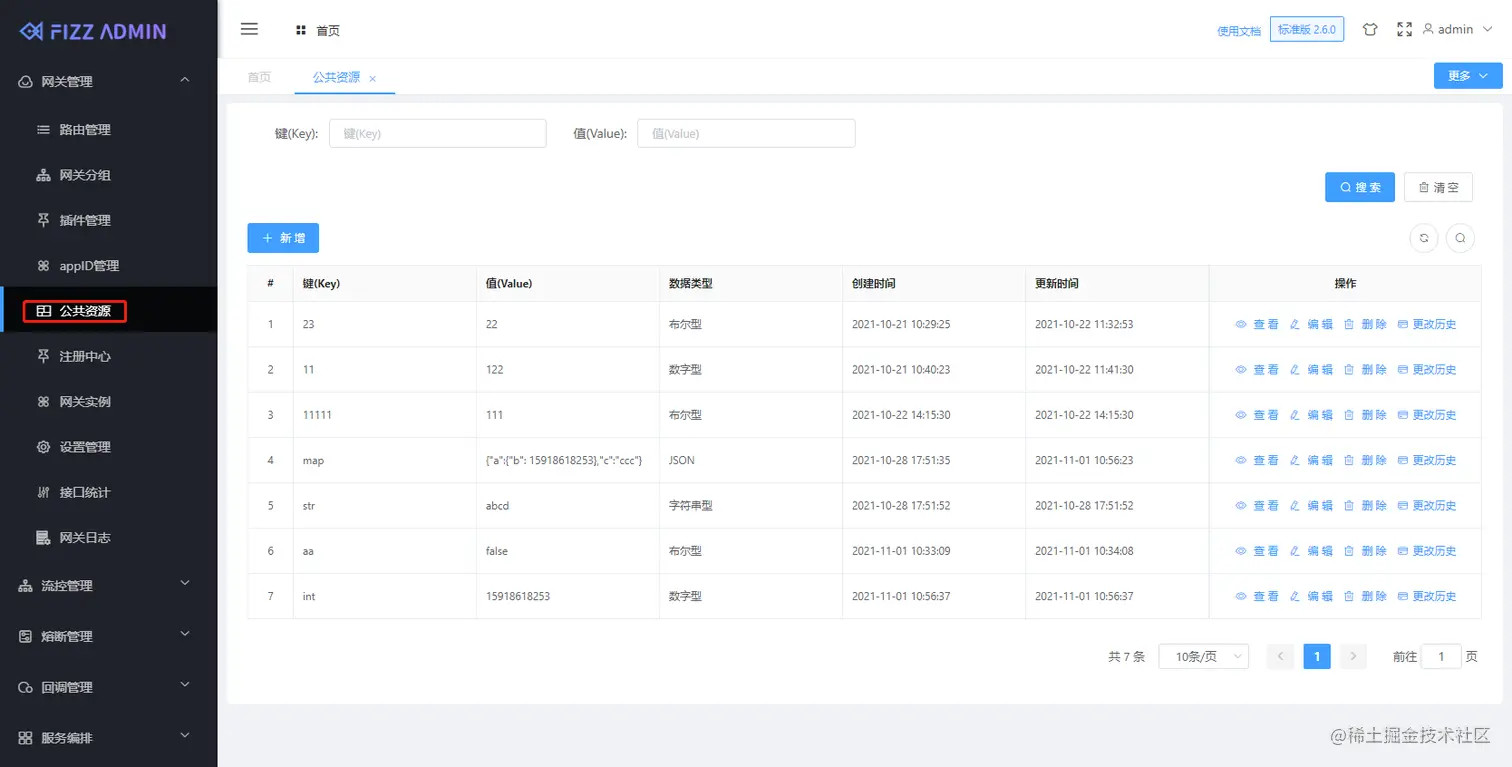Refresh the table with circular arrows icon

1423,237
